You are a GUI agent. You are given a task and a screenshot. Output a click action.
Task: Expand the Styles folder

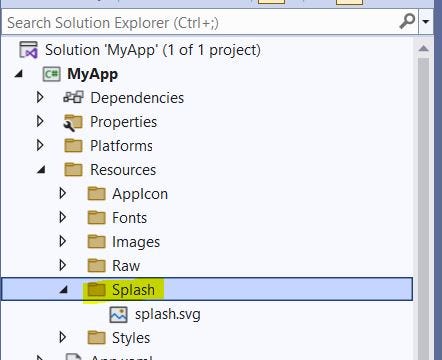(62, 337)
